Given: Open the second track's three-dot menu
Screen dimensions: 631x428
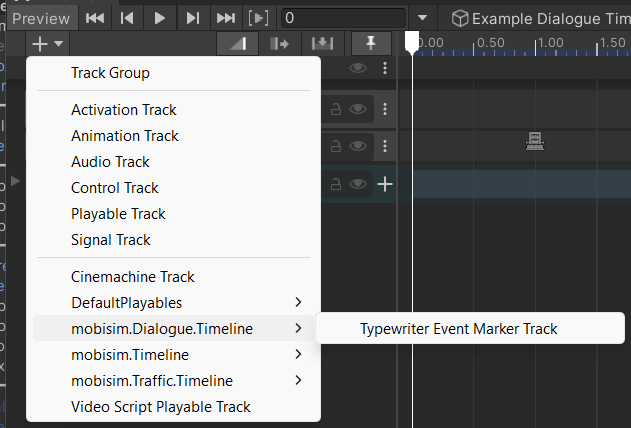Looking at the screenshot, I should pyautogui.click(x=385, y=146).
